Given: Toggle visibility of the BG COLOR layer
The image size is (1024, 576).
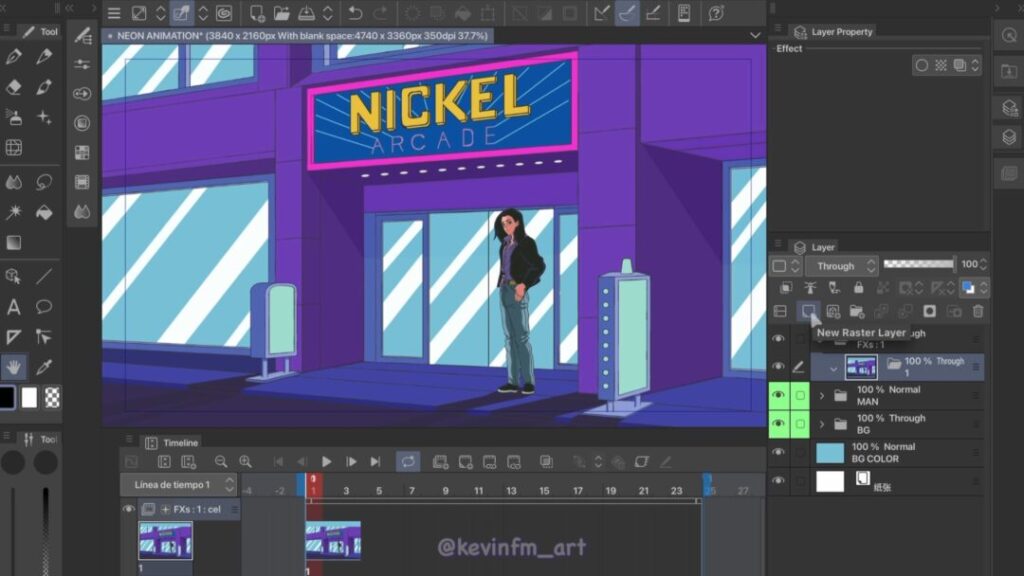Looking at the screenshot, I should [779, 453].
